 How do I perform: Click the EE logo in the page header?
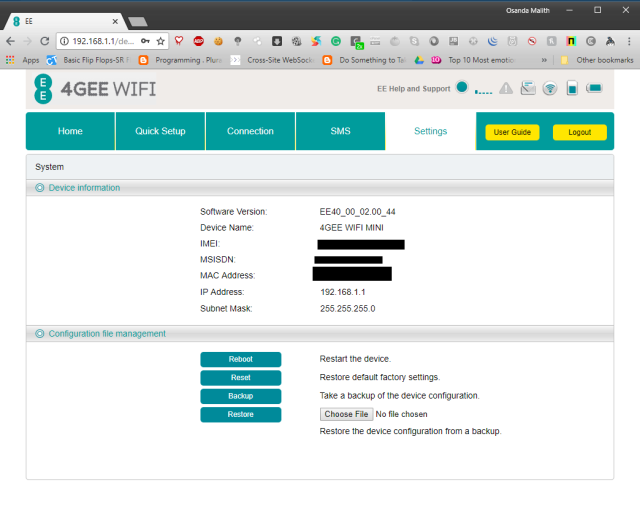tap(43, 89)
